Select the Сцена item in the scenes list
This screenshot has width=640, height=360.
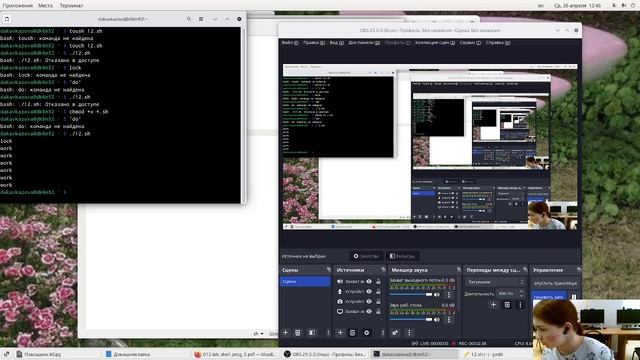(305, 281)
